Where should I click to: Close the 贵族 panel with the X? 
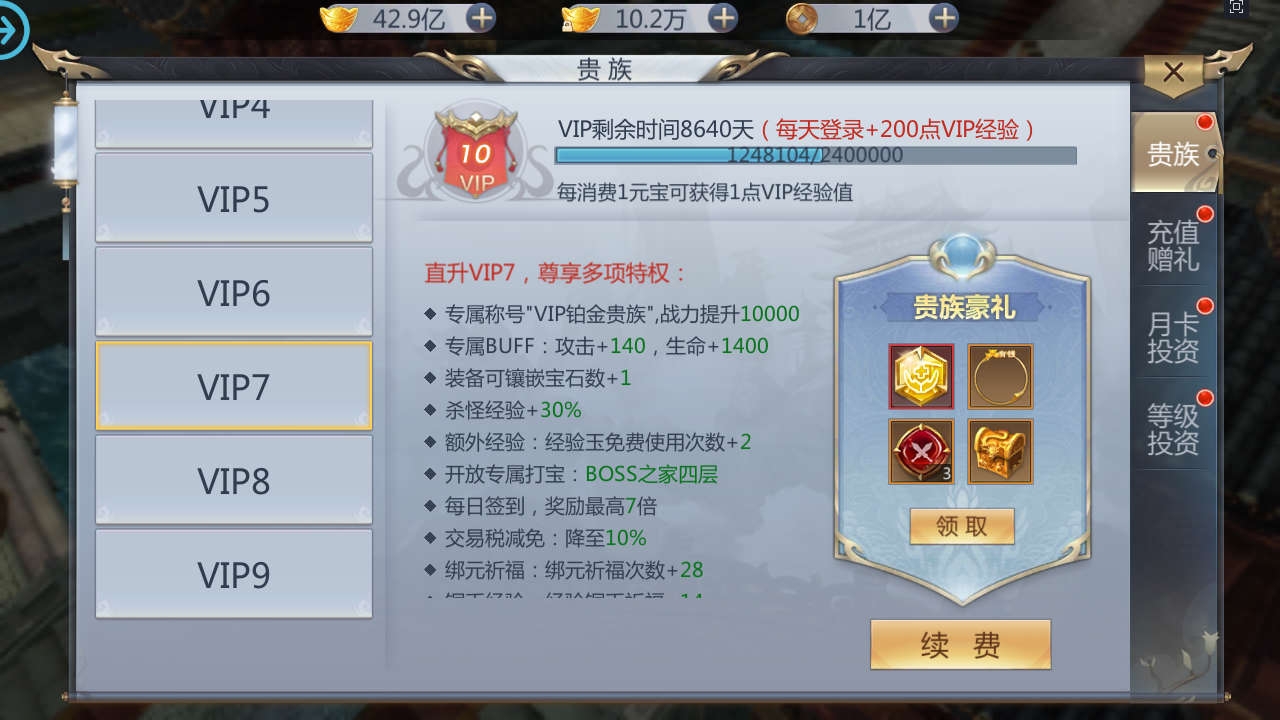(x=1174, y=72)
